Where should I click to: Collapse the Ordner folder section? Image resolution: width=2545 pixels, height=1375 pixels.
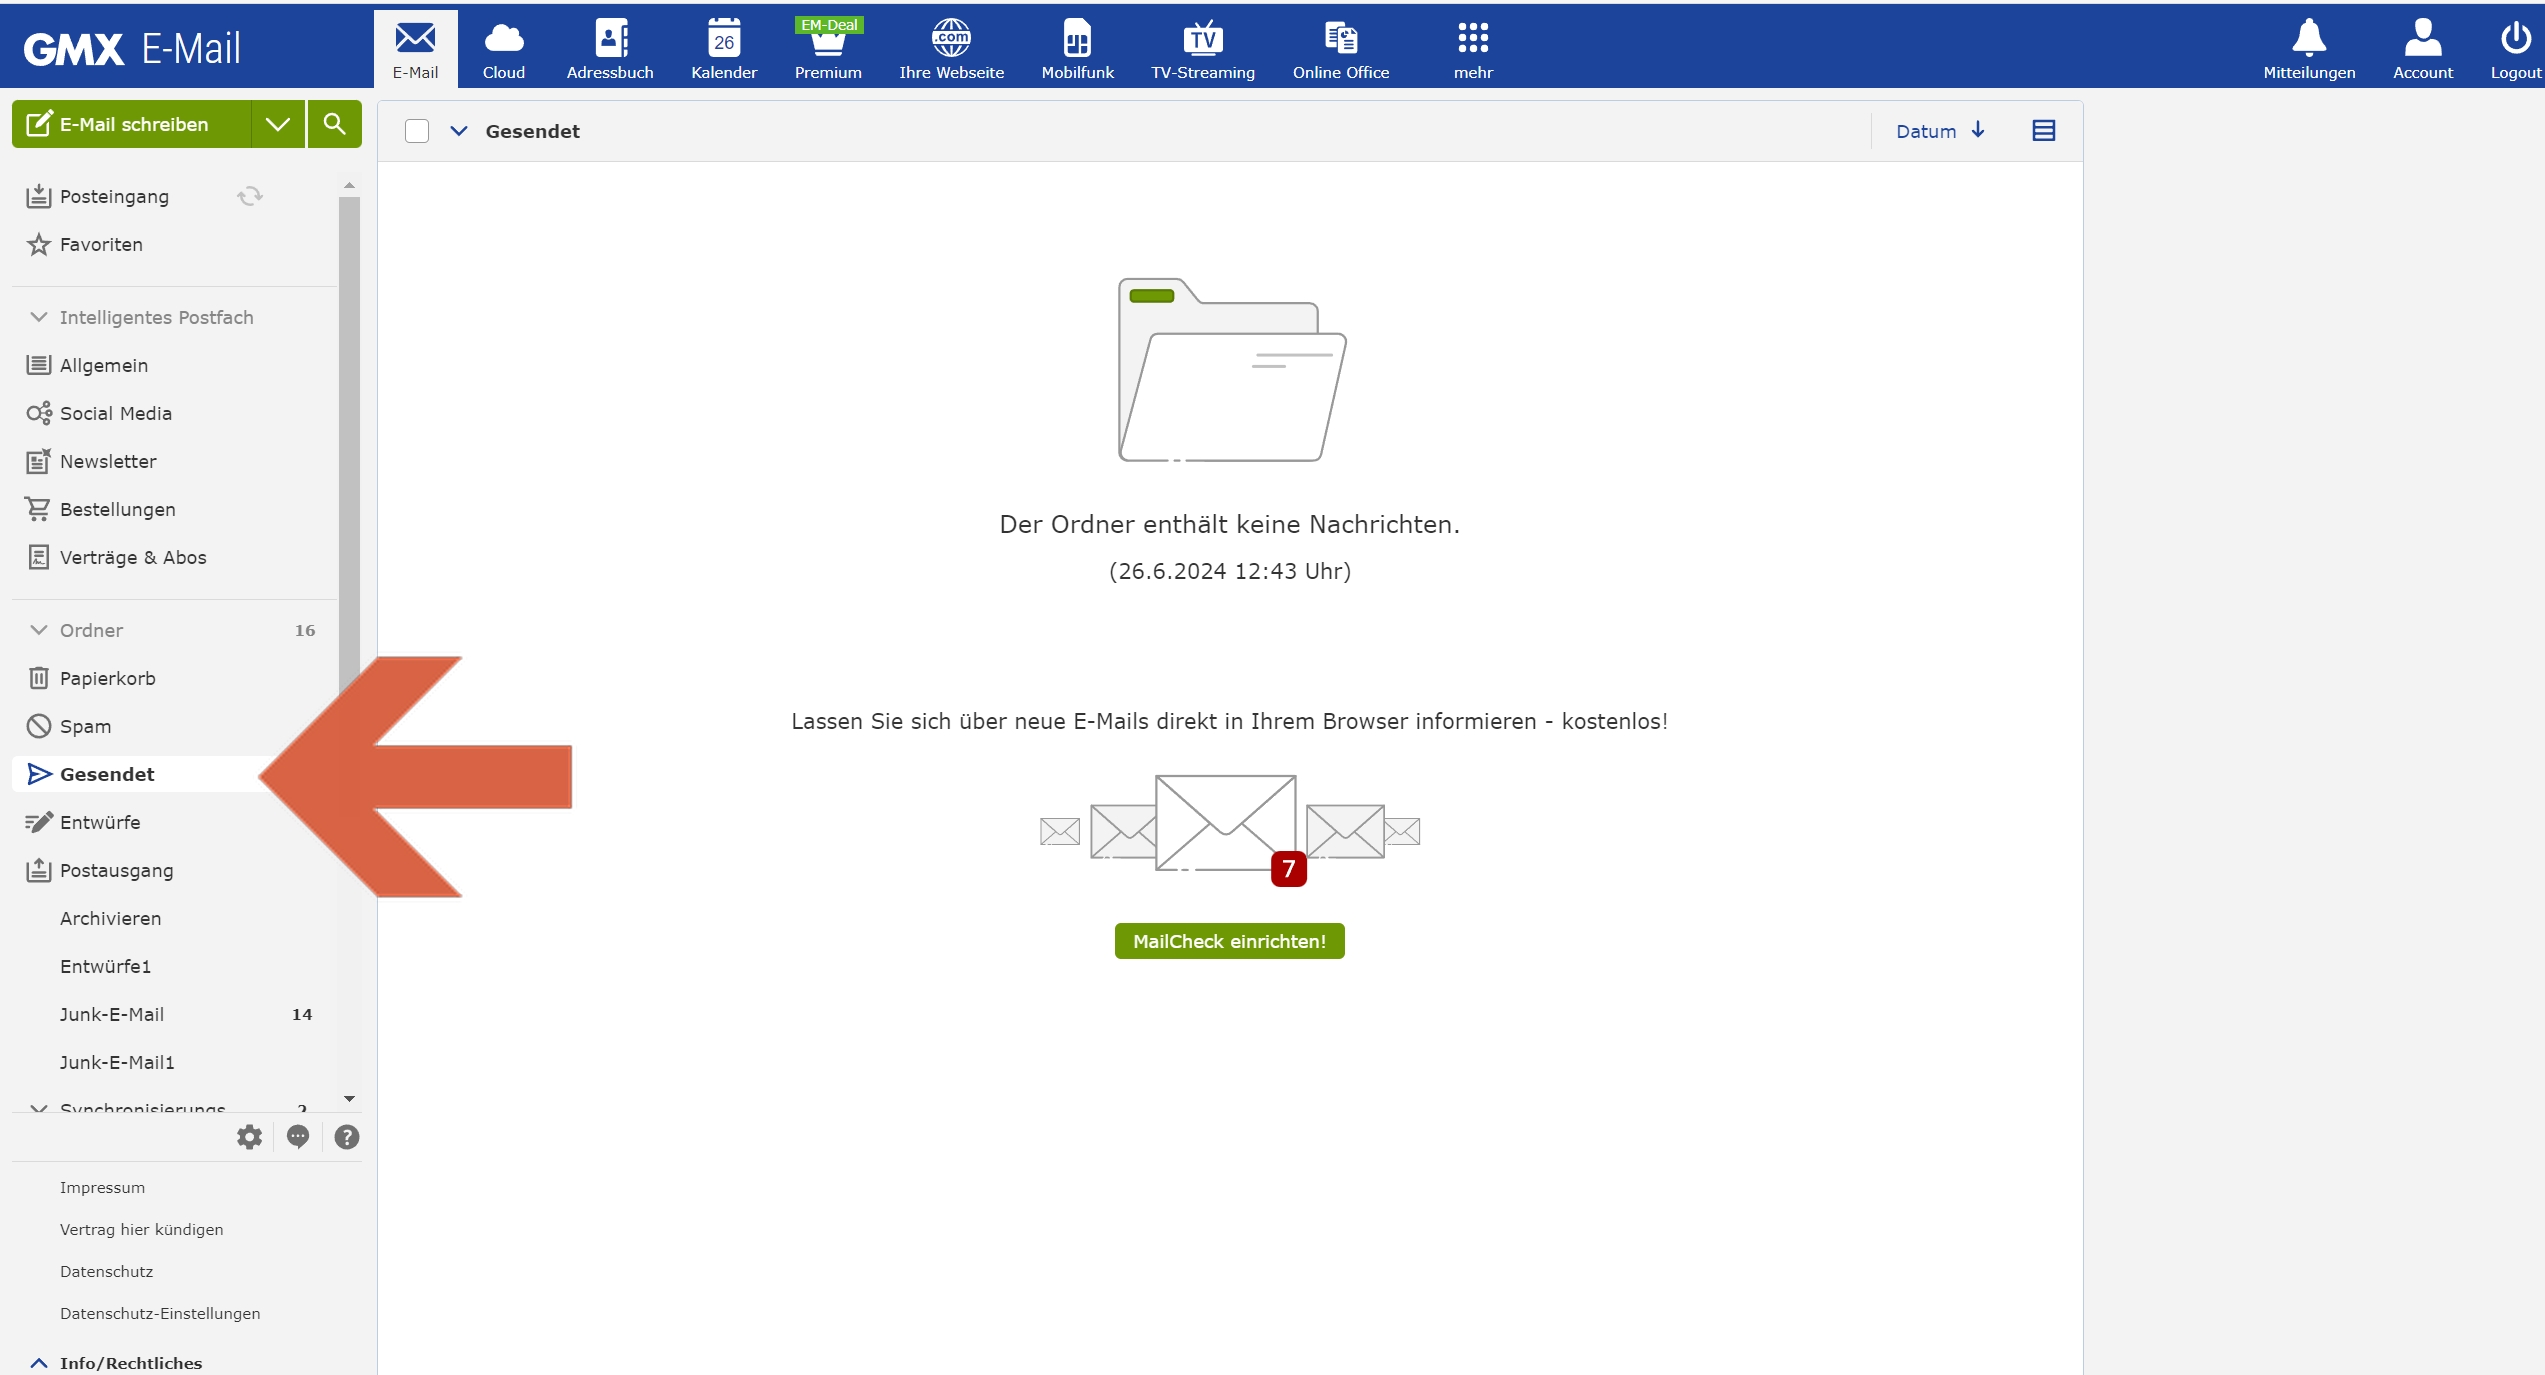39,630
